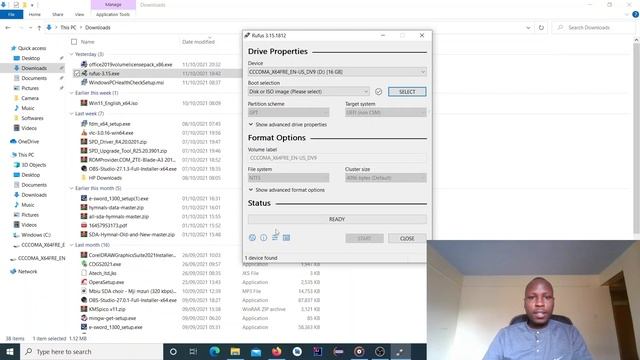Open Downloads under Quick access
This screenshot has width=640, height=360.
point(34,68)
